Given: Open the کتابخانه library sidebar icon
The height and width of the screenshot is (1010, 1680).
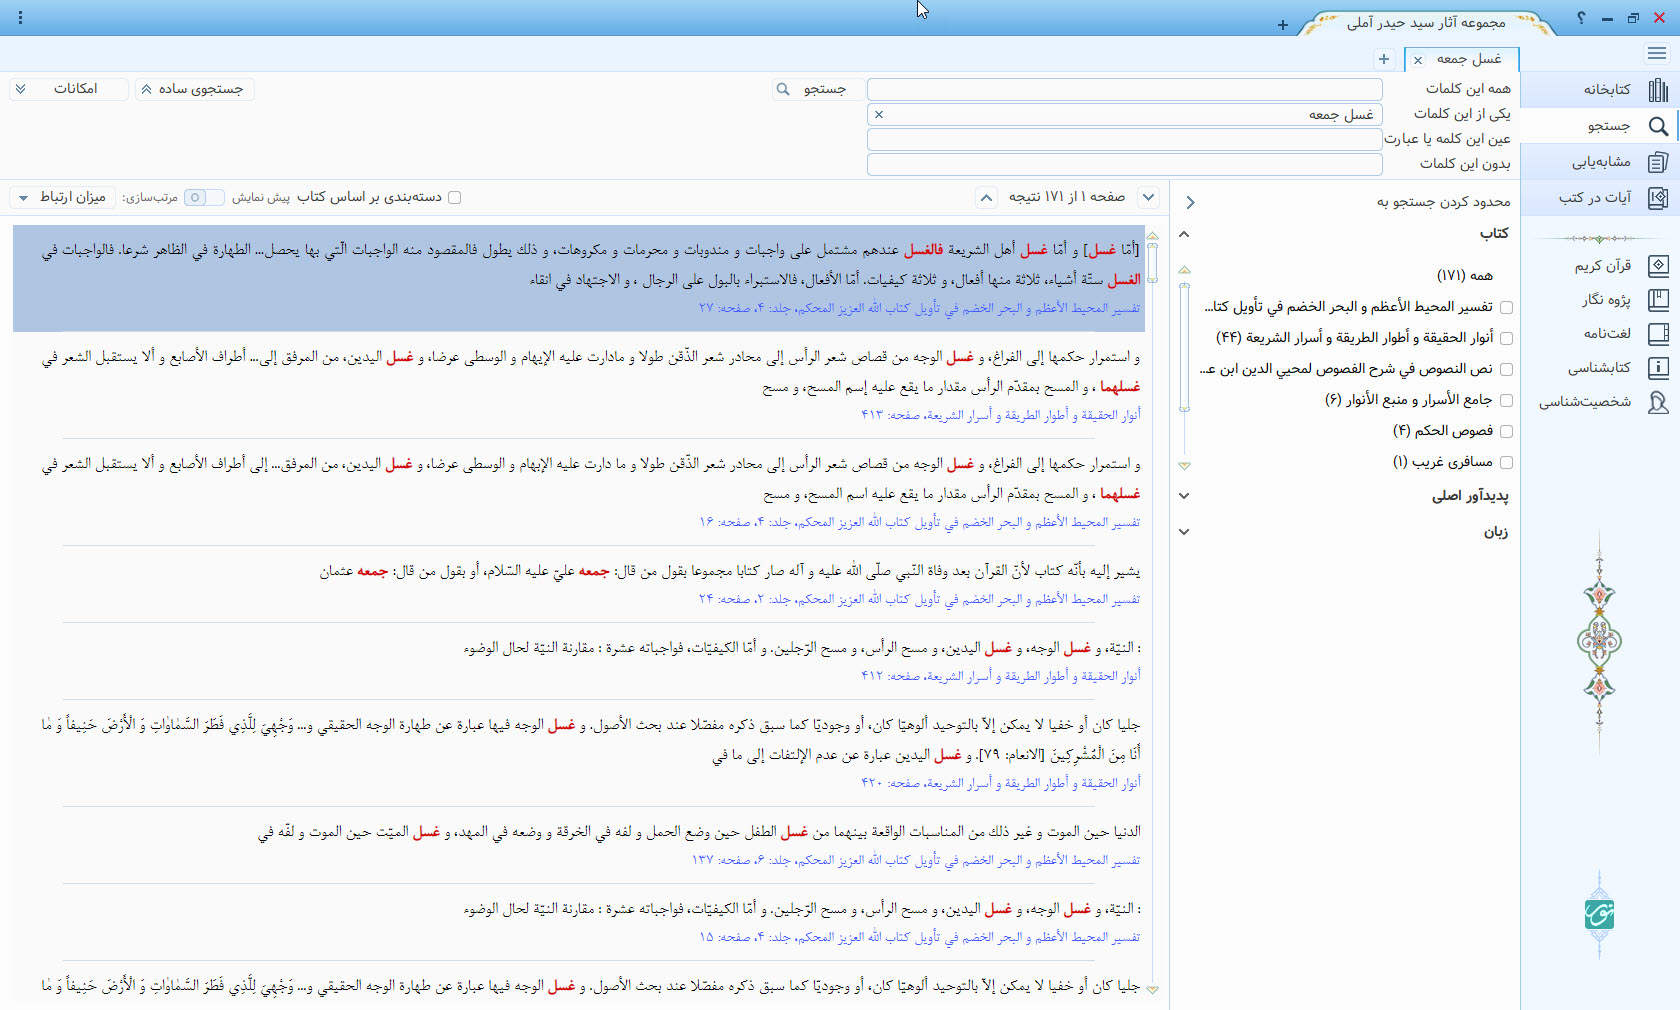Looking at the screenshot, I should (x=1657, y=90).
